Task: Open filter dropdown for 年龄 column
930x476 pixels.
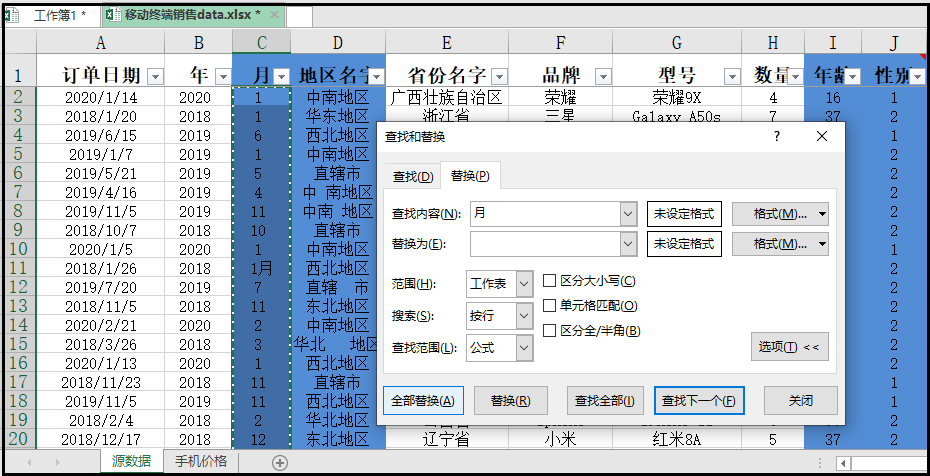Action: tap(853, 76)
